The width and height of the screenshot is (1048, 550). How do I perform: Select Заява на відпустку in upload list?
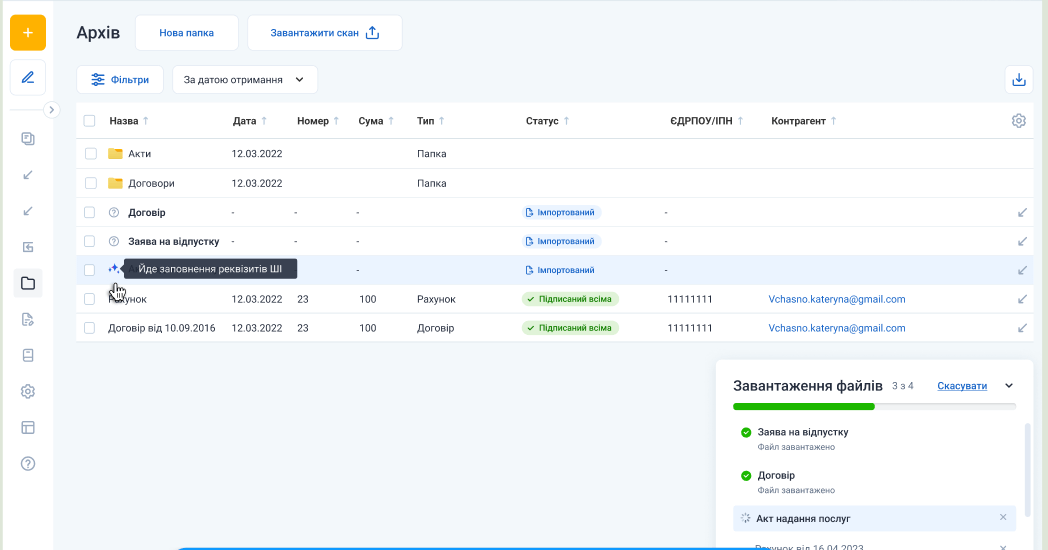(803, 432)
